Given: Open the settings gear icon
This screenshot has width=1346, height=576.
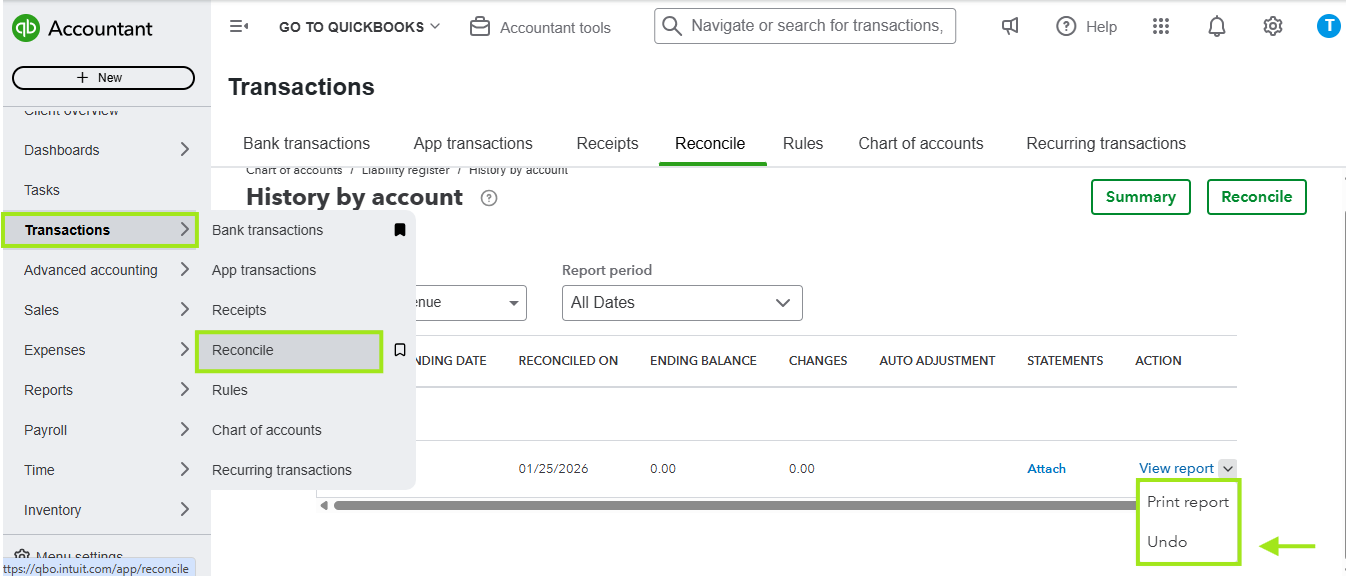Looking at the screenshot, I should pyautogui.click(x=1272, y=27).
